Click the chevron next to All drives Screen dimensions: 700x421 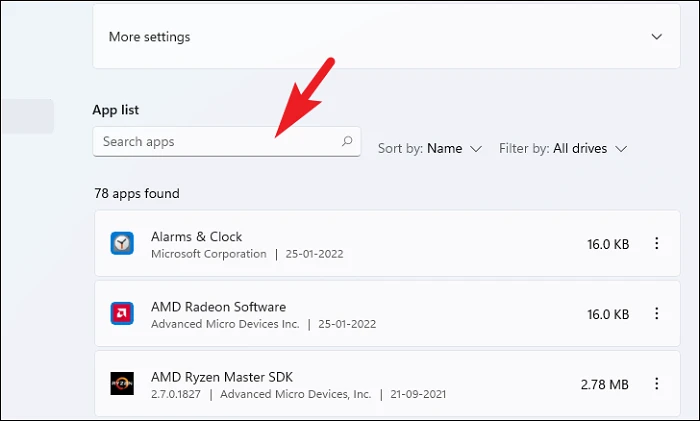tap(621, 149)
